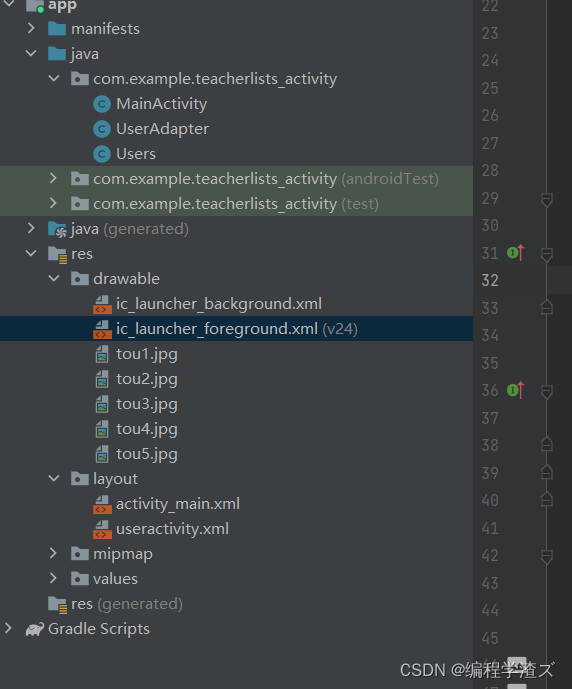The image size is (572, 689).
Task: Toggle the code fold marker on line 38
Action: tap(547, 444)
